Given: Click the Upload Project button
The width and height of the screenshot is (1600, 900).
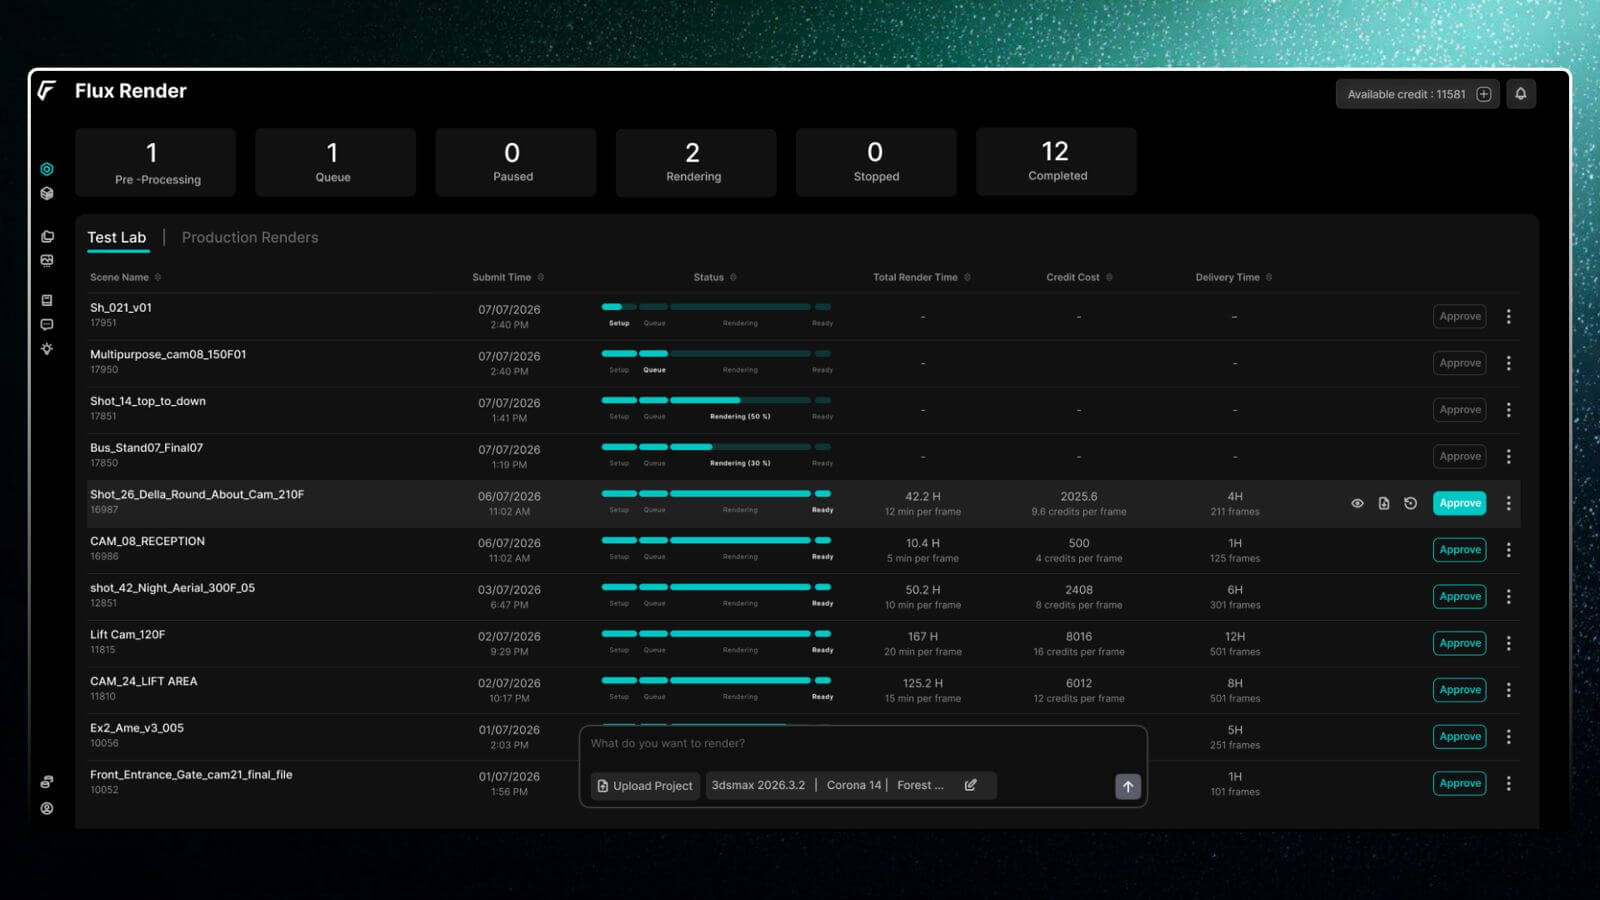Looking at the screenshot, I should coord(645,786).
